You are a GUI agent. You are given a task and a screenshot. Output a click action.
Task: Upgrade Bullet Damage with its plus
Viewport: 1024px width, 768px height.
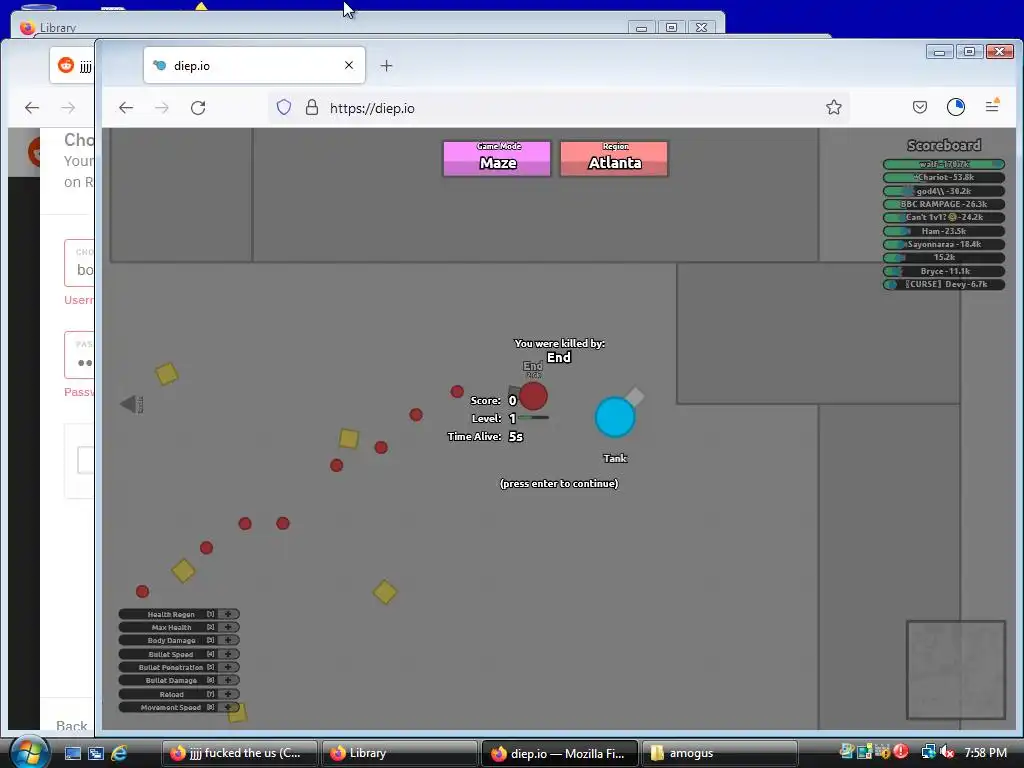tap(228, 680)
